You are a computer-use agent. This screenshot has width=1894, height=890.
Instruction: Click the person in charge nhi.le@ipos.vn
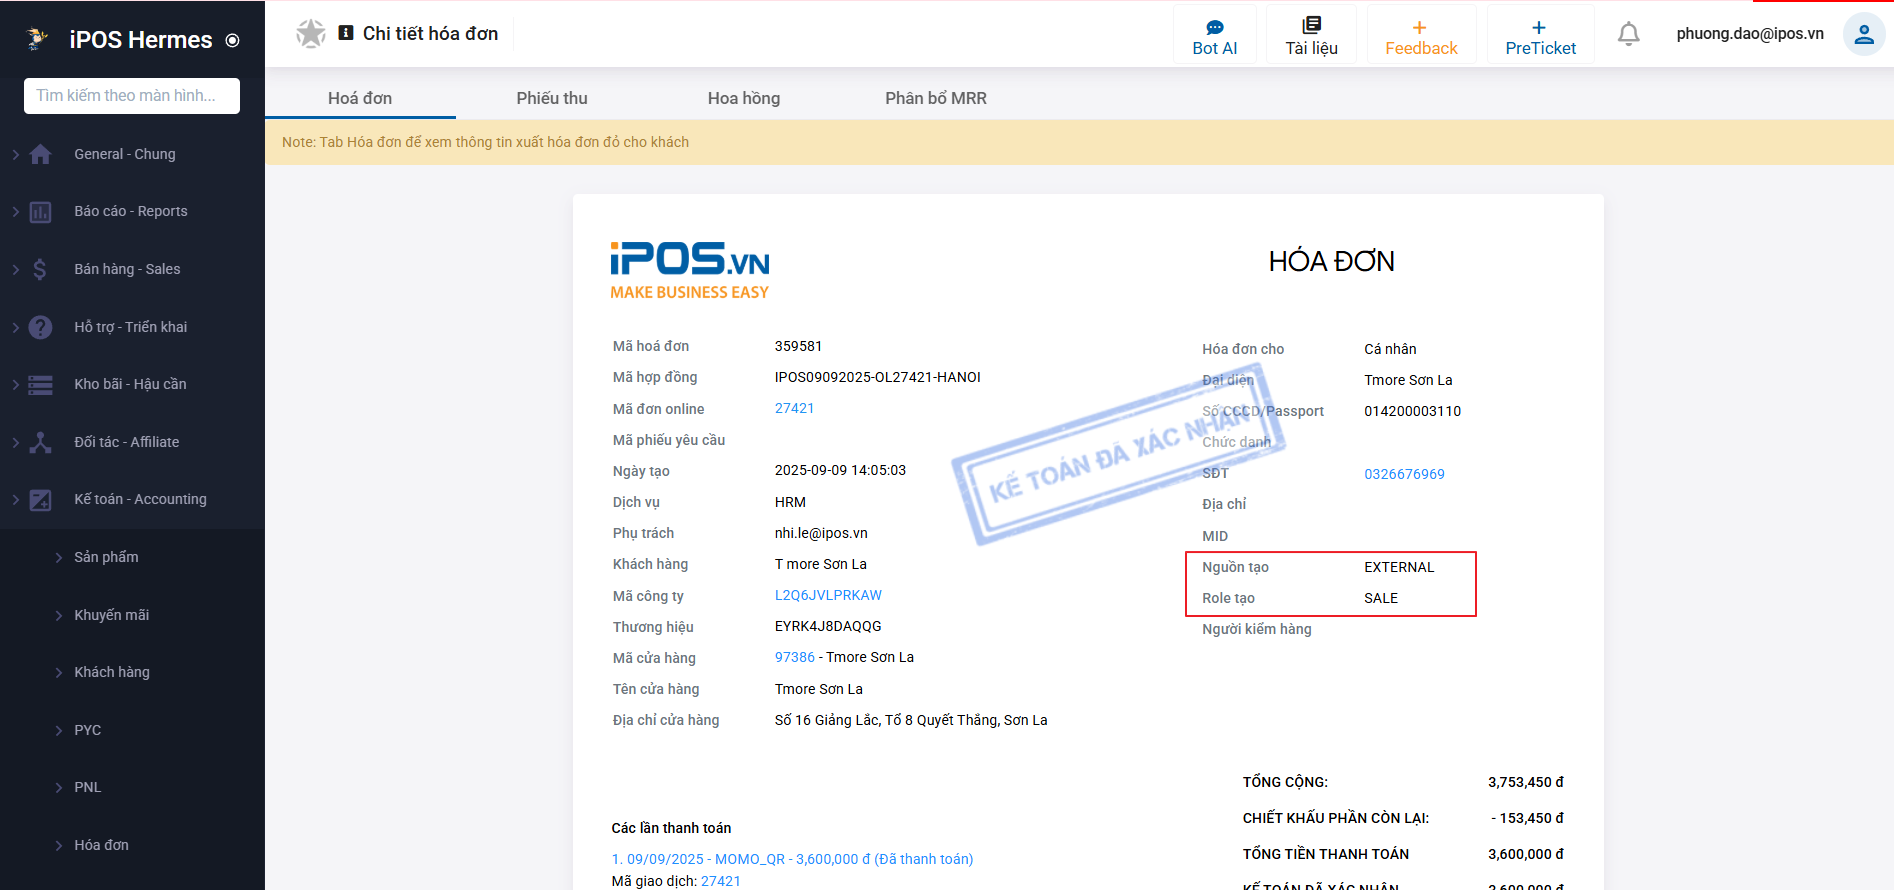pyautogui.click(x=821, y=533)
